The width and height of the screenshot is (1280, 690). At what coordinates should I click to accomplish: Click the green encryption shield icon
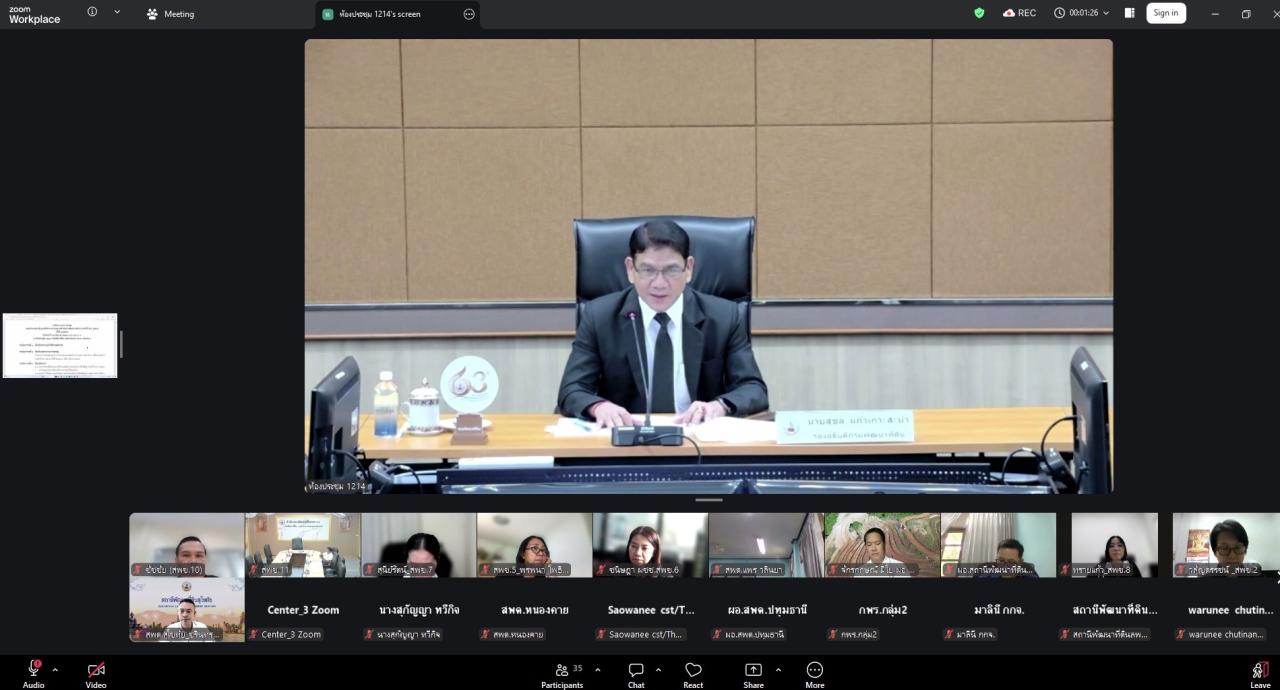pyautogui.click(x=979, y=13)
